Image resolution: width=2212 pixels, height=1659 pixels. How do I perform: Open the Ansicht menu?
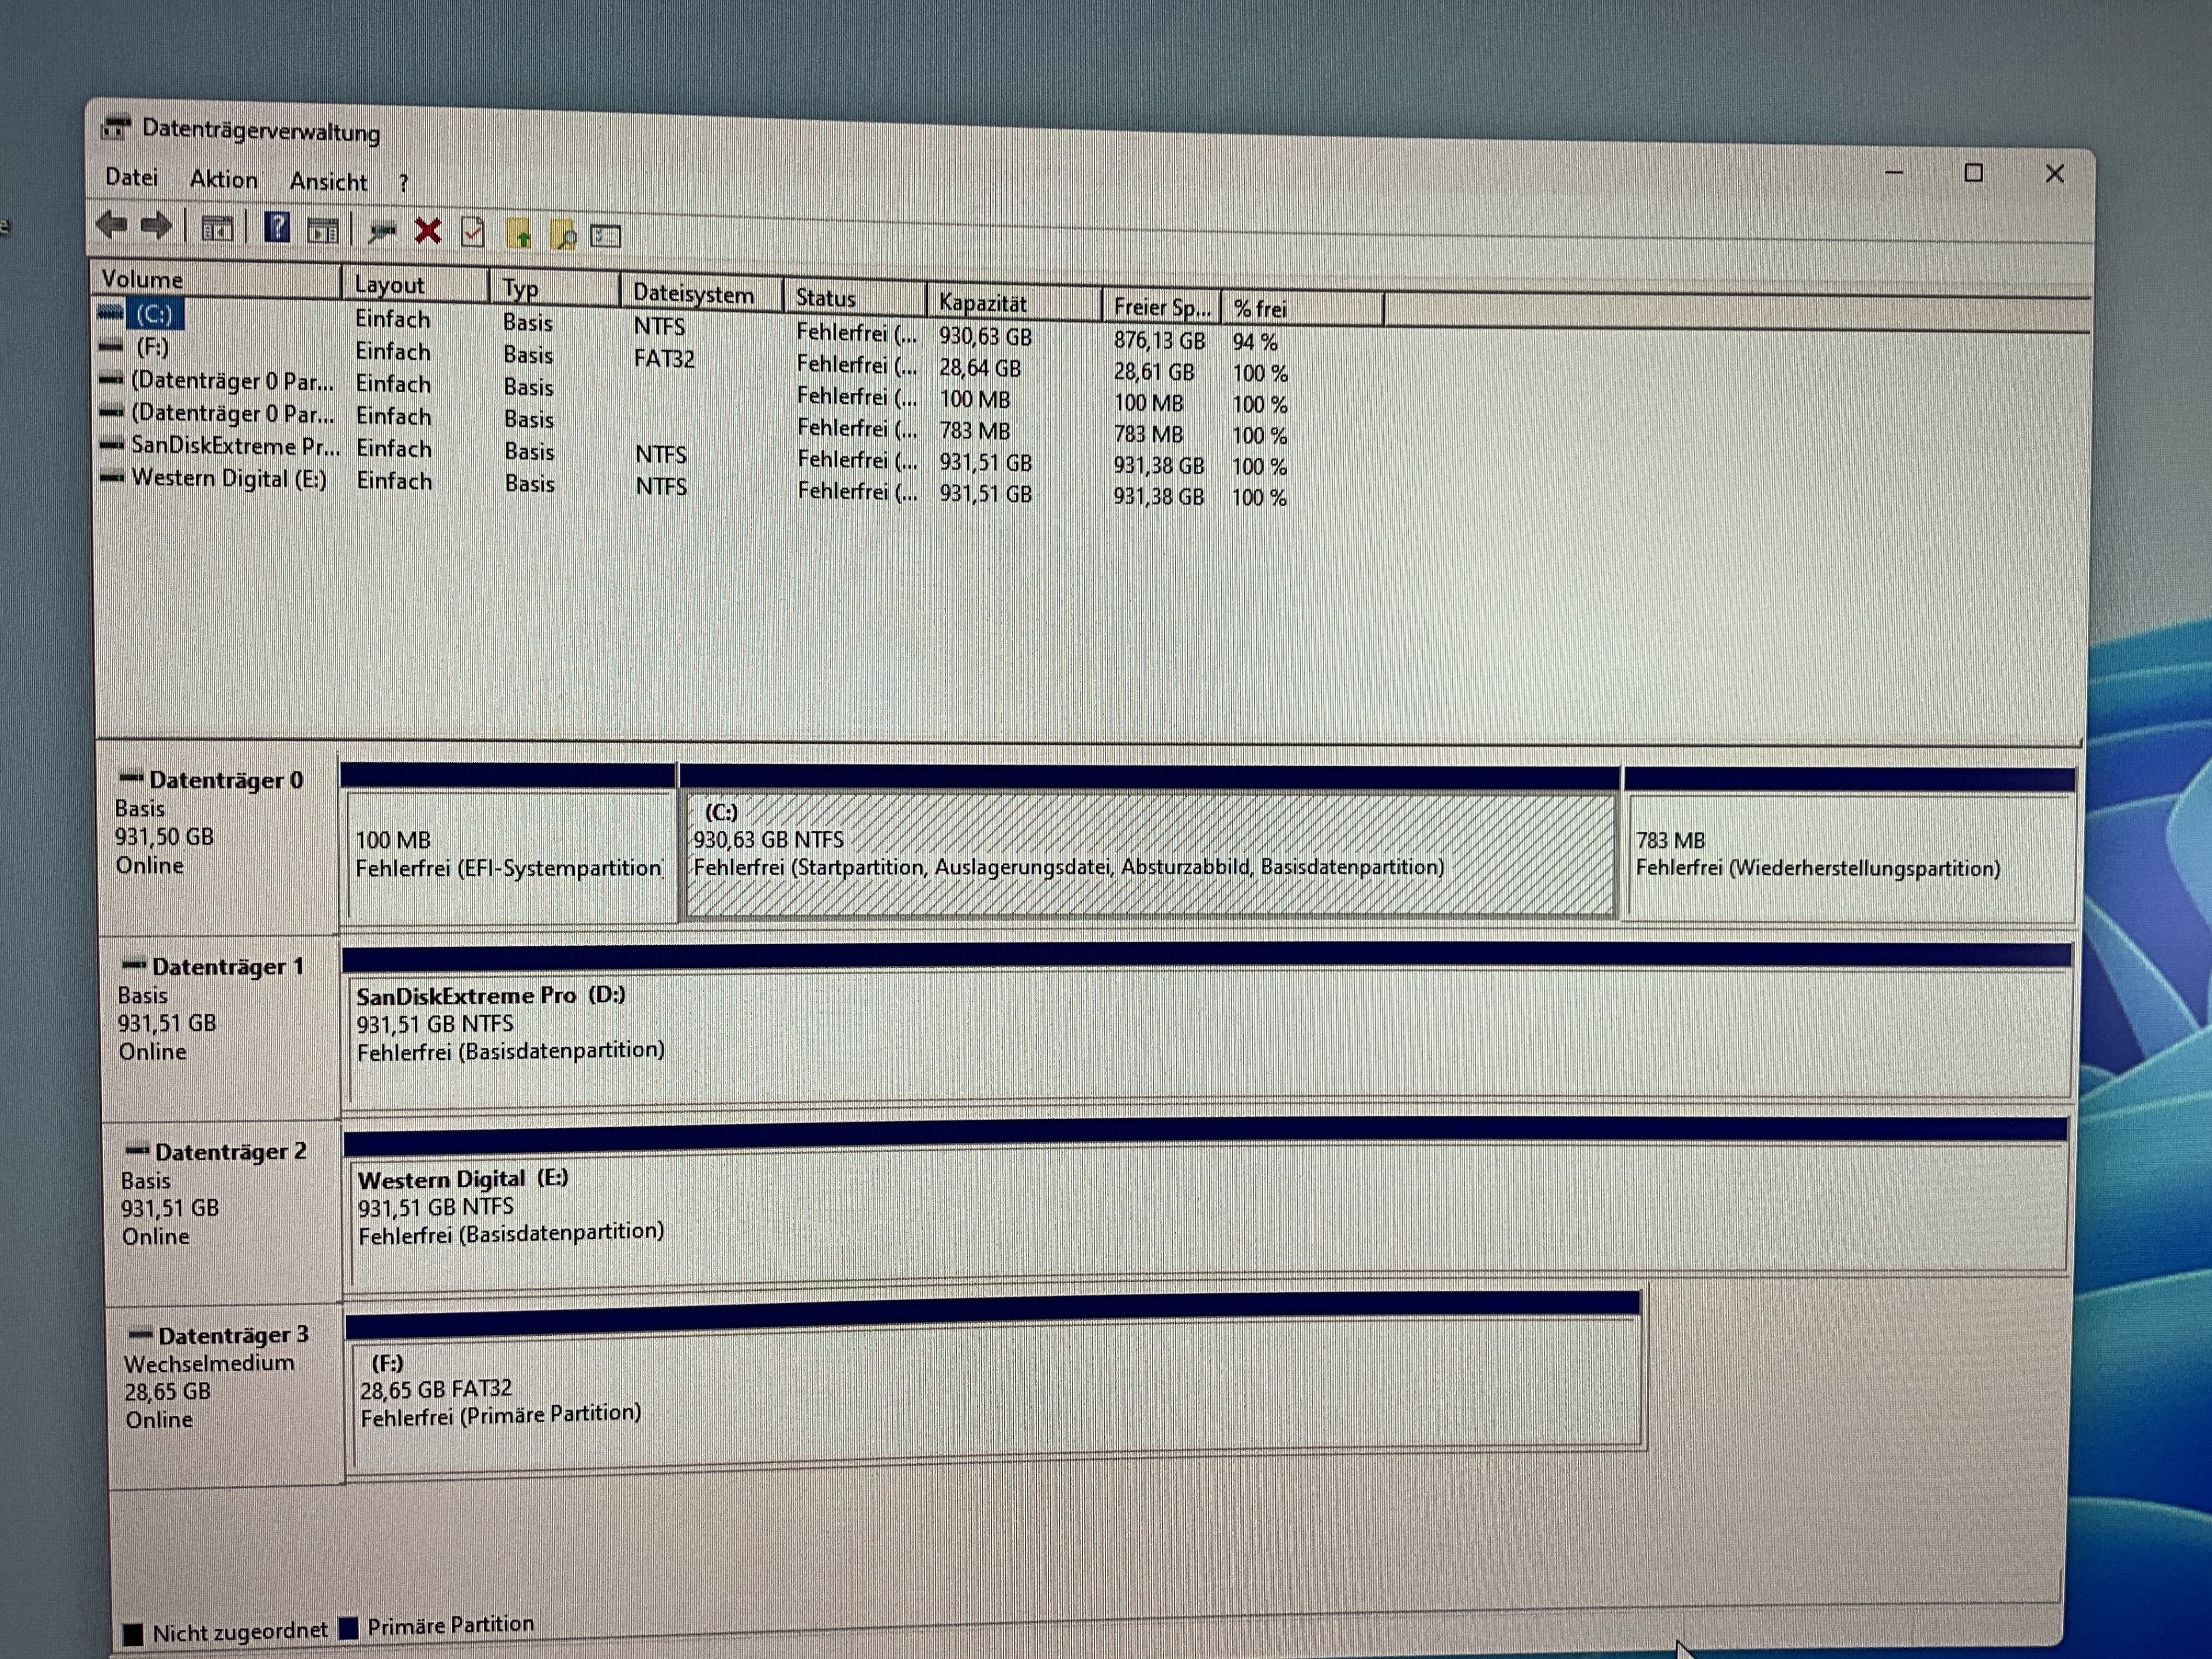coord(328,182)
